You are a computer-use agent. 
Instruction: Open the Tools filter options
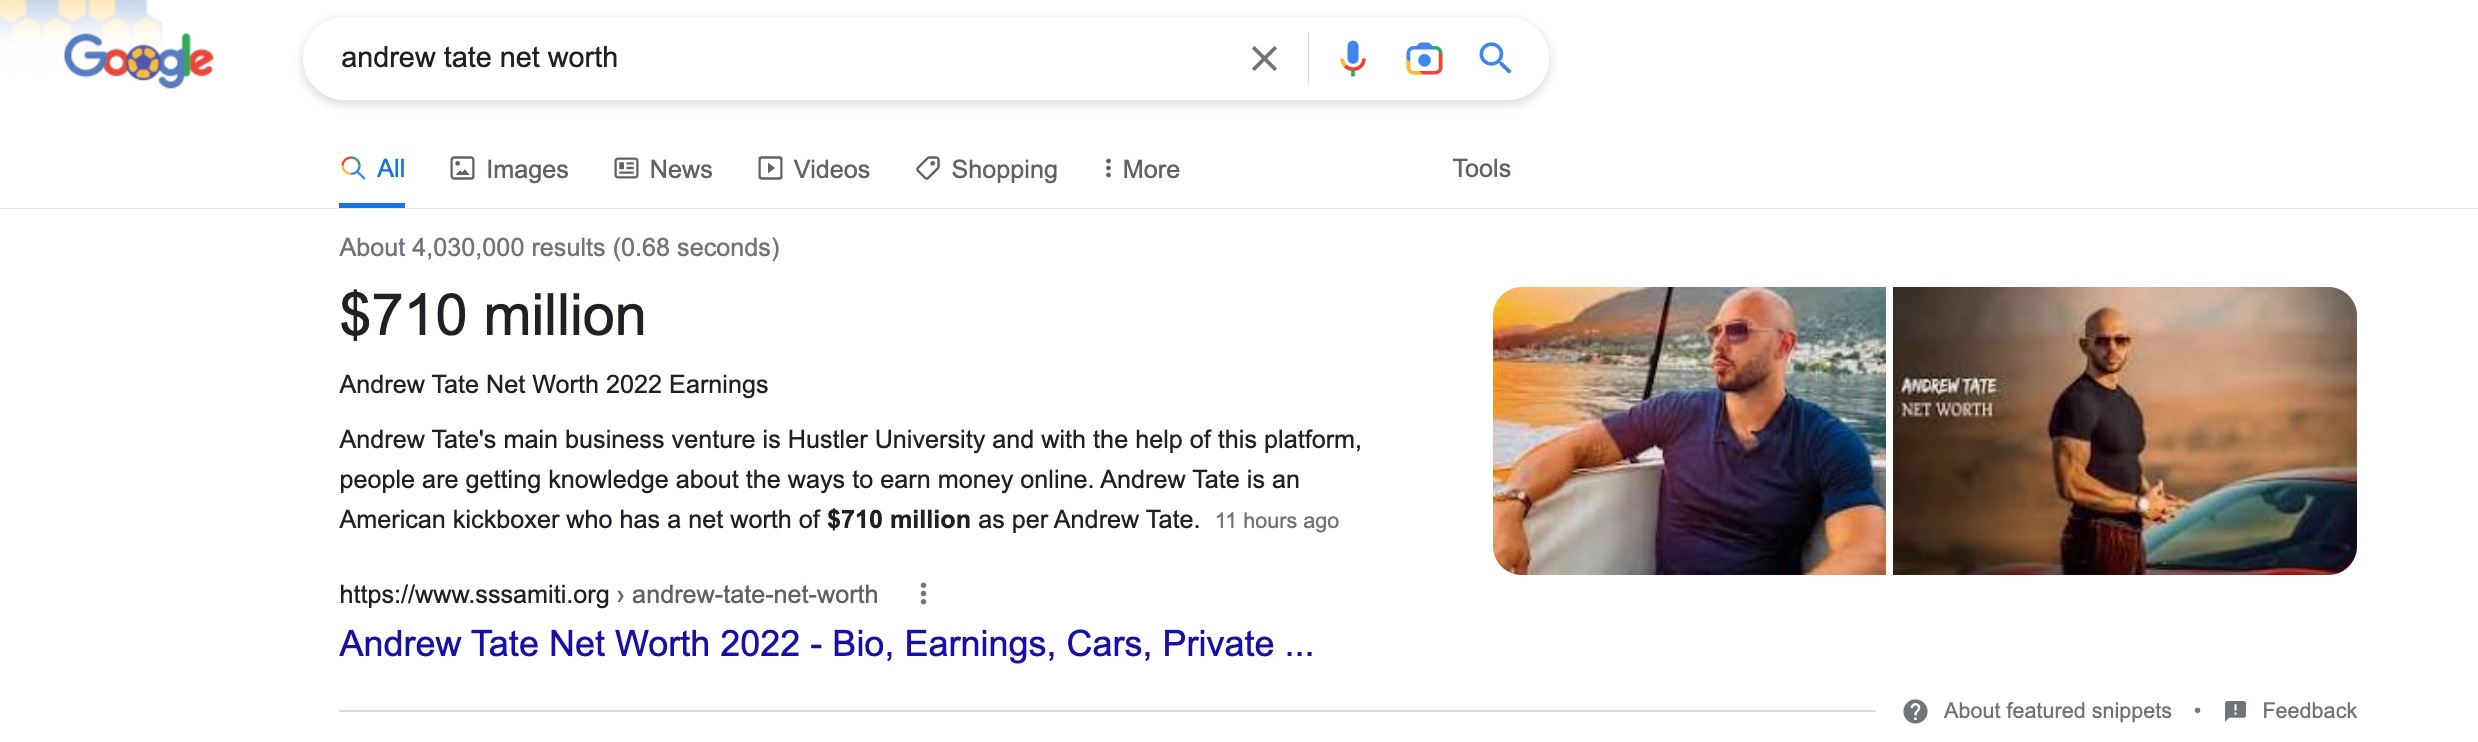coord(1481,168)
